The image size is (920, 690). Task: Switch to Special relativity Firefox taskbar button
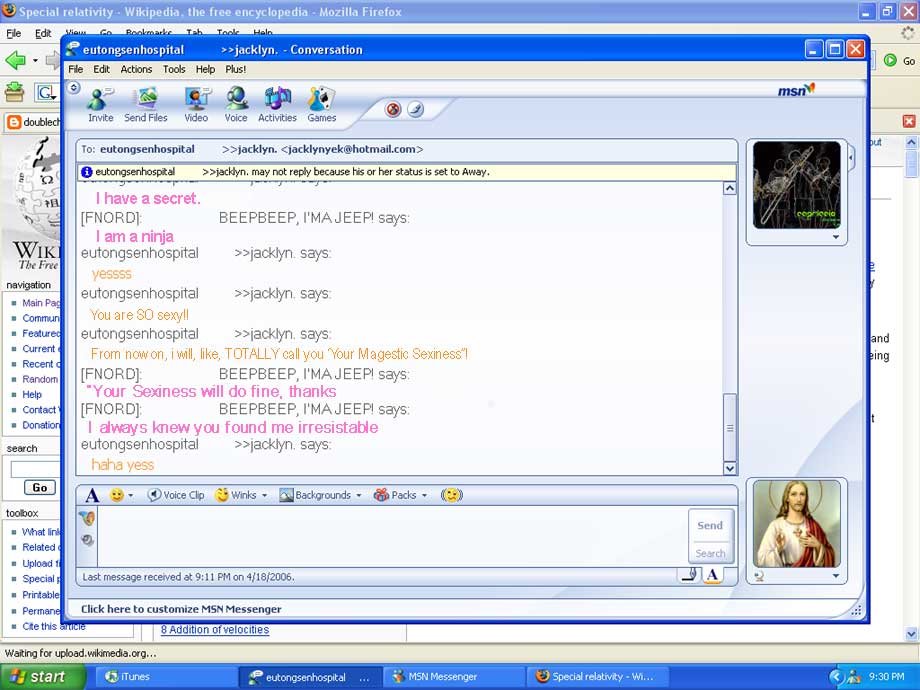point(597,677)
